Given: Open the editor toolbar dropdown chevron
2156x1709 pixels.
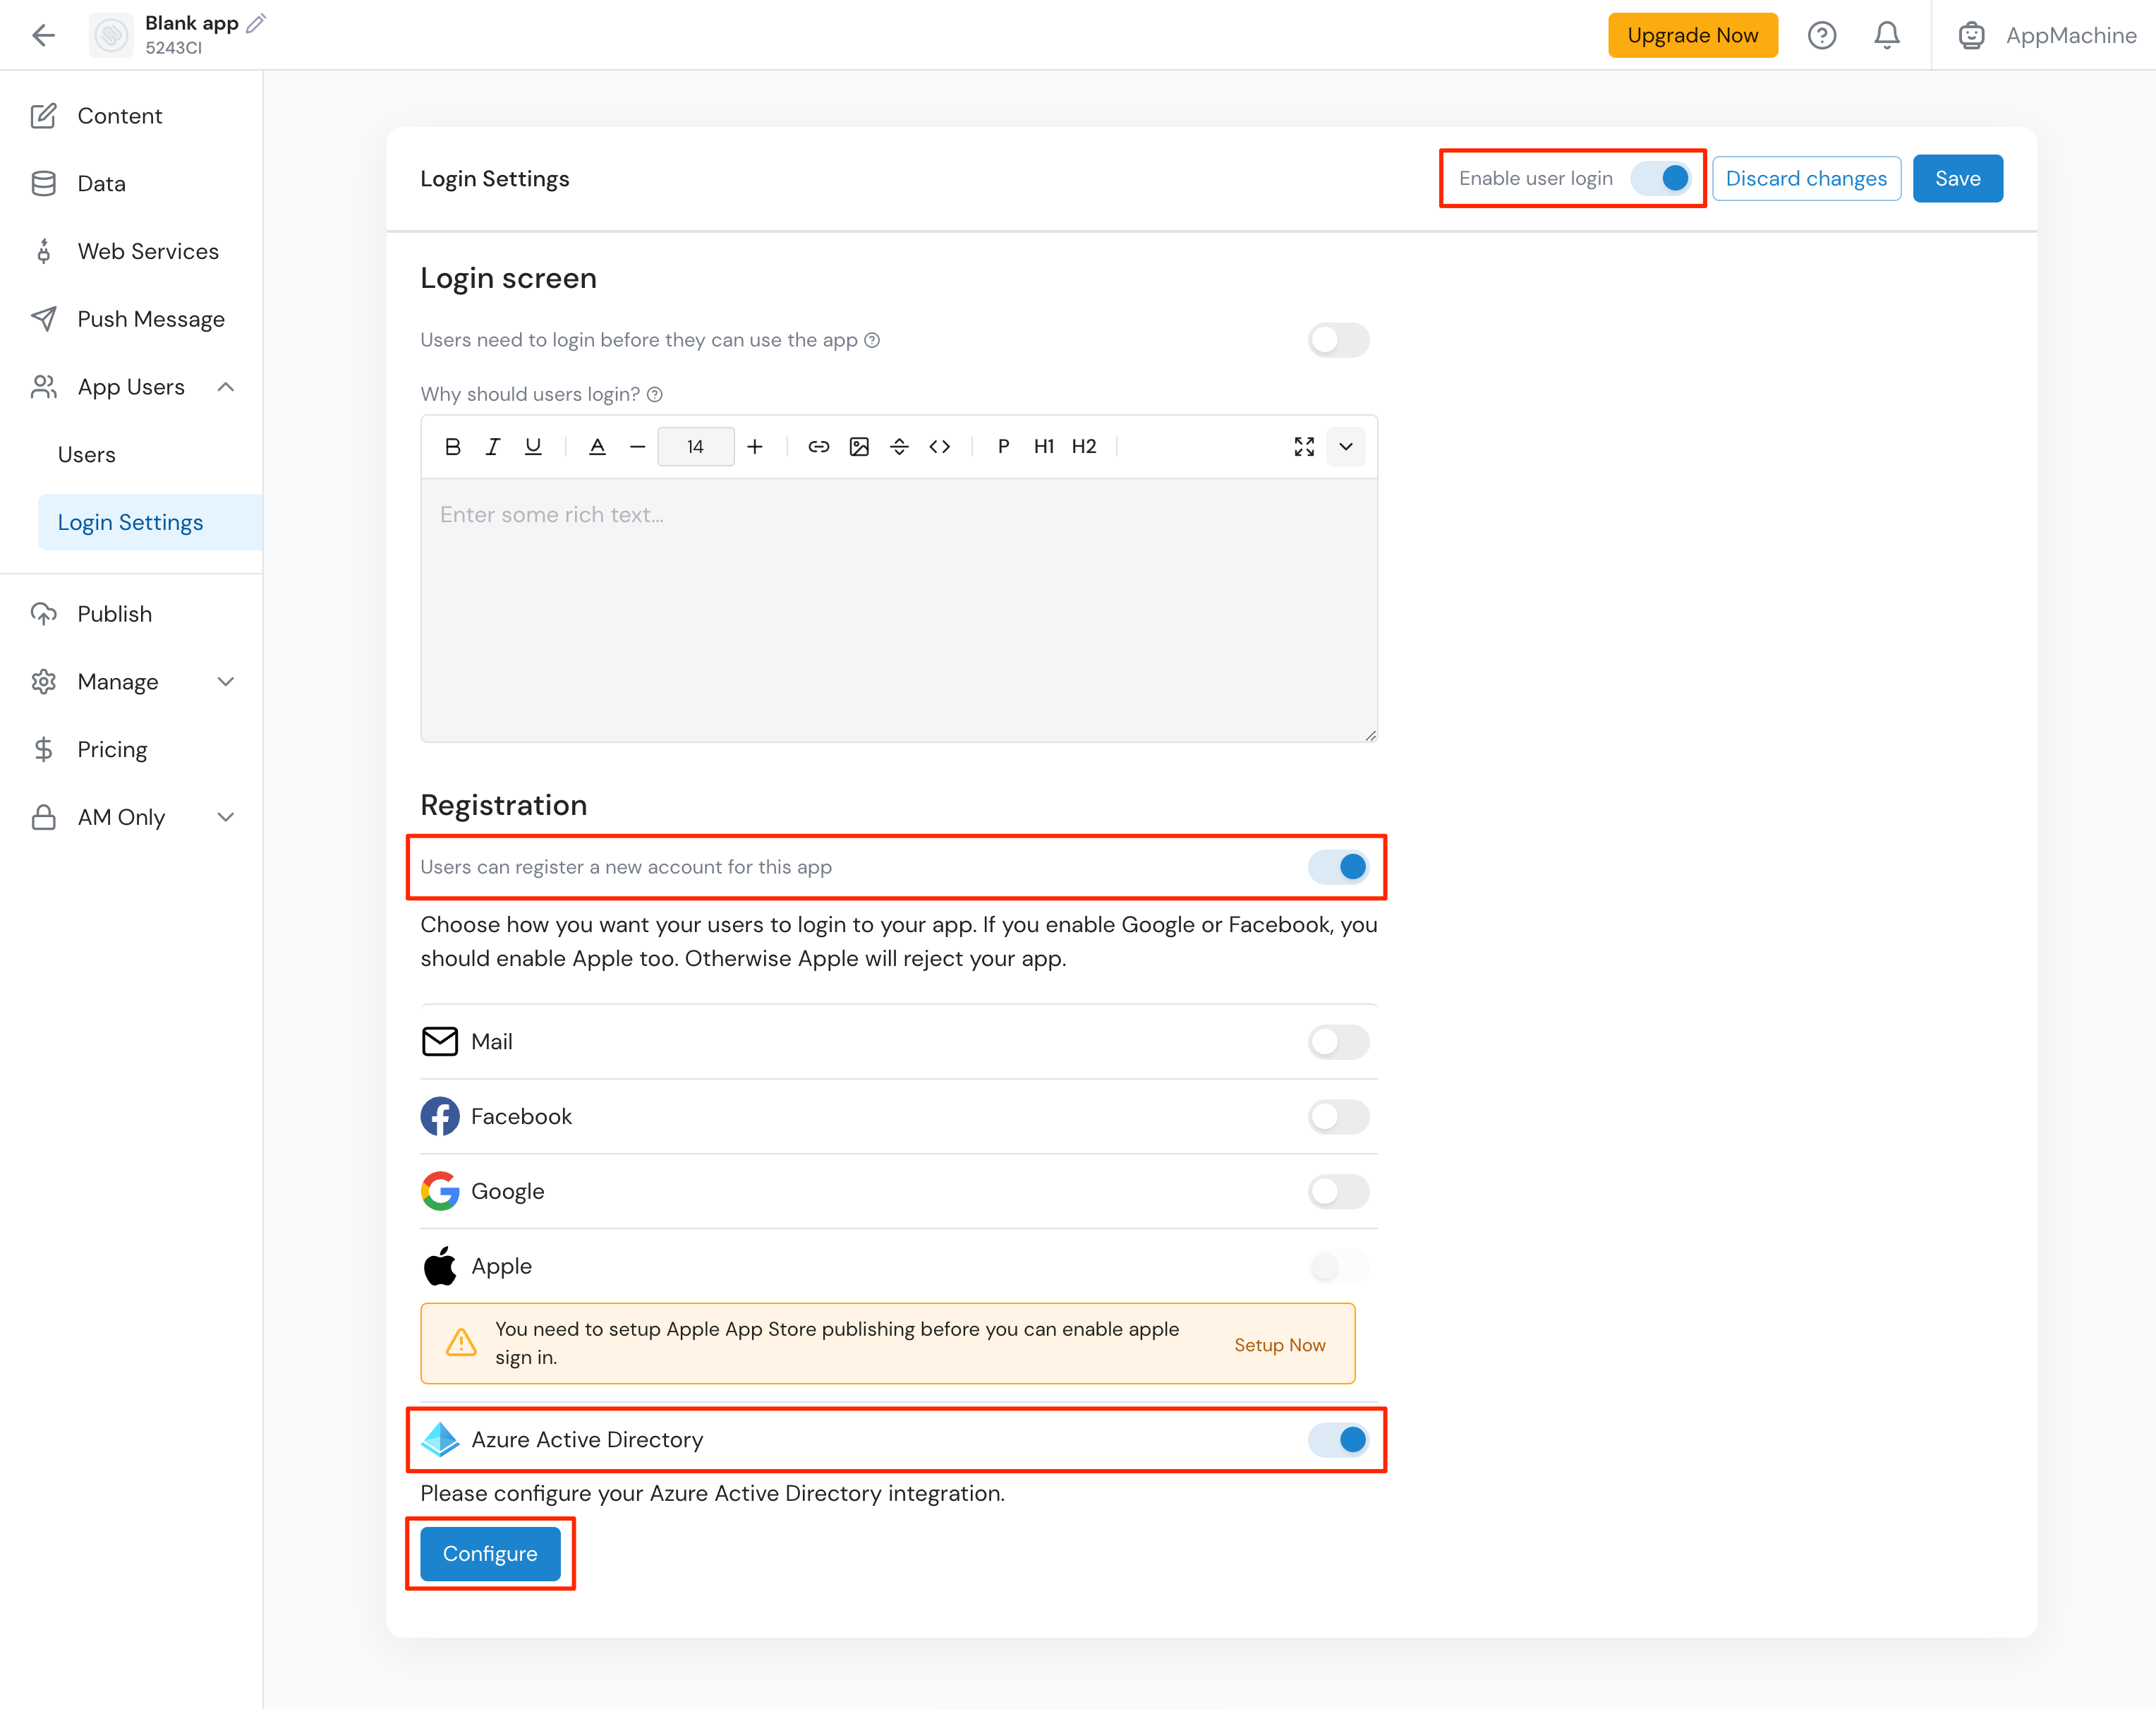Looking at the screenshot, I should click(x=1346, y=447).
